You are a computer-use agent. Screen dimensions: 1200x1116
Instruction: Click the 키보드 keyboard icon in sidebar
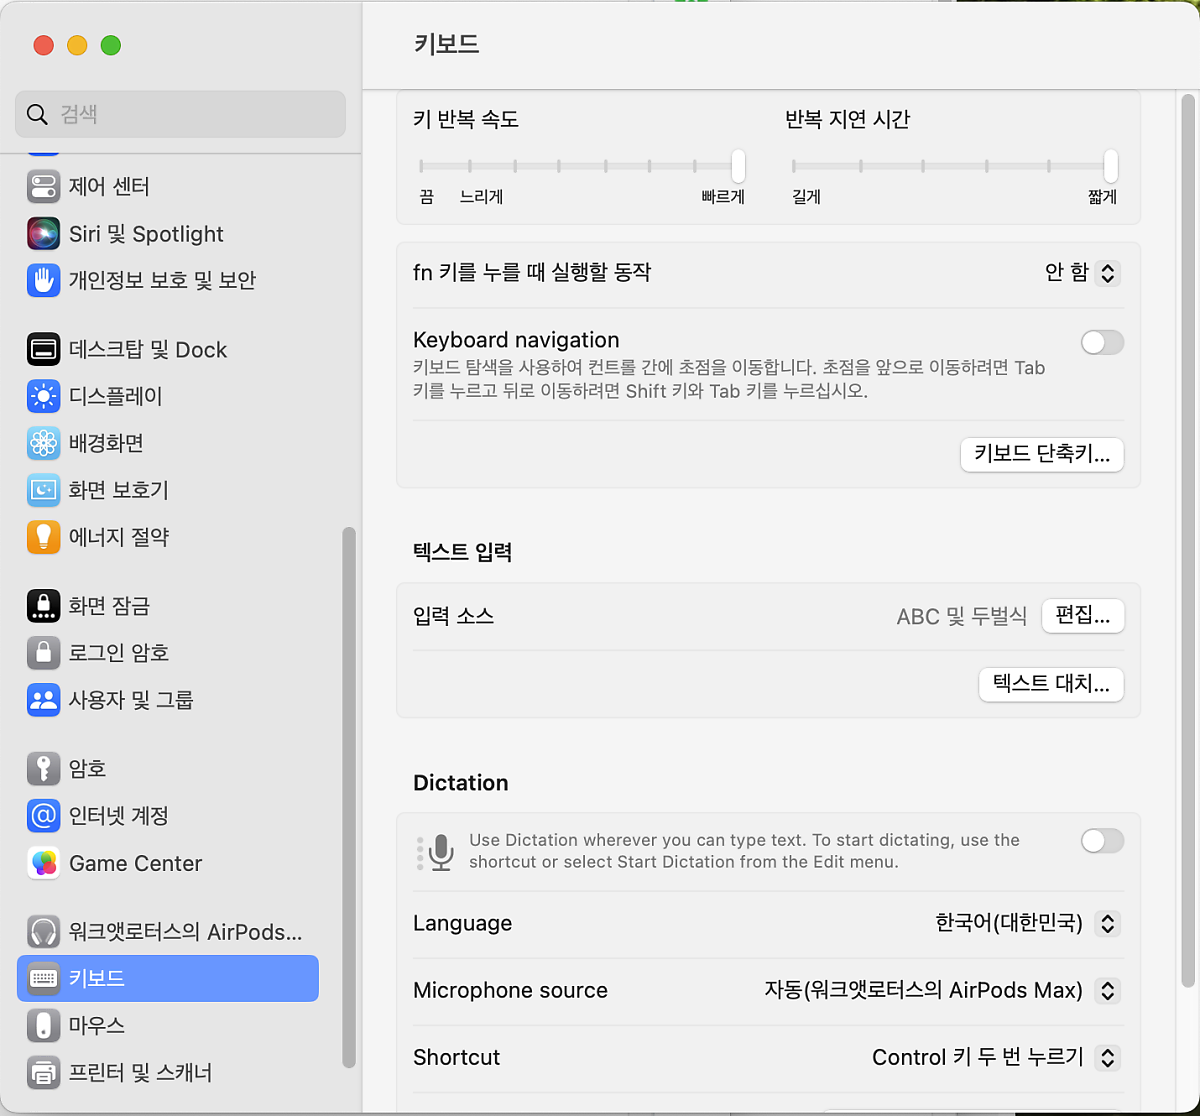pos(43,978)
